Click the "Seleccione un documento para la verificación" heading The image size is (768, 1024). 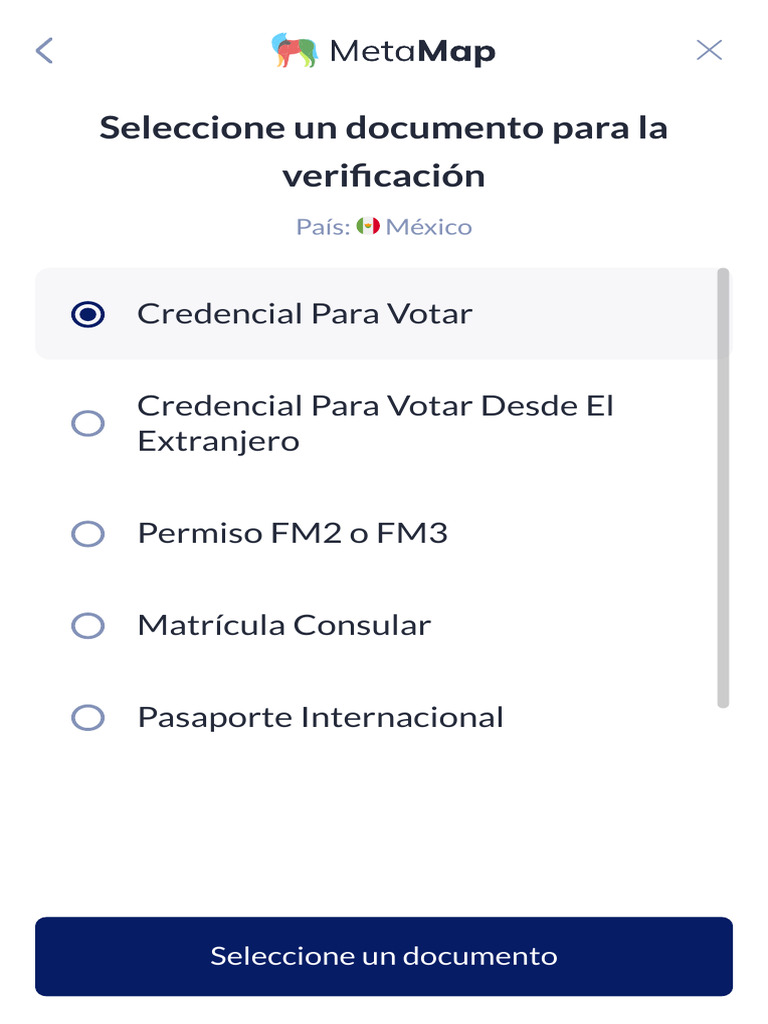[x=384, y=152]
